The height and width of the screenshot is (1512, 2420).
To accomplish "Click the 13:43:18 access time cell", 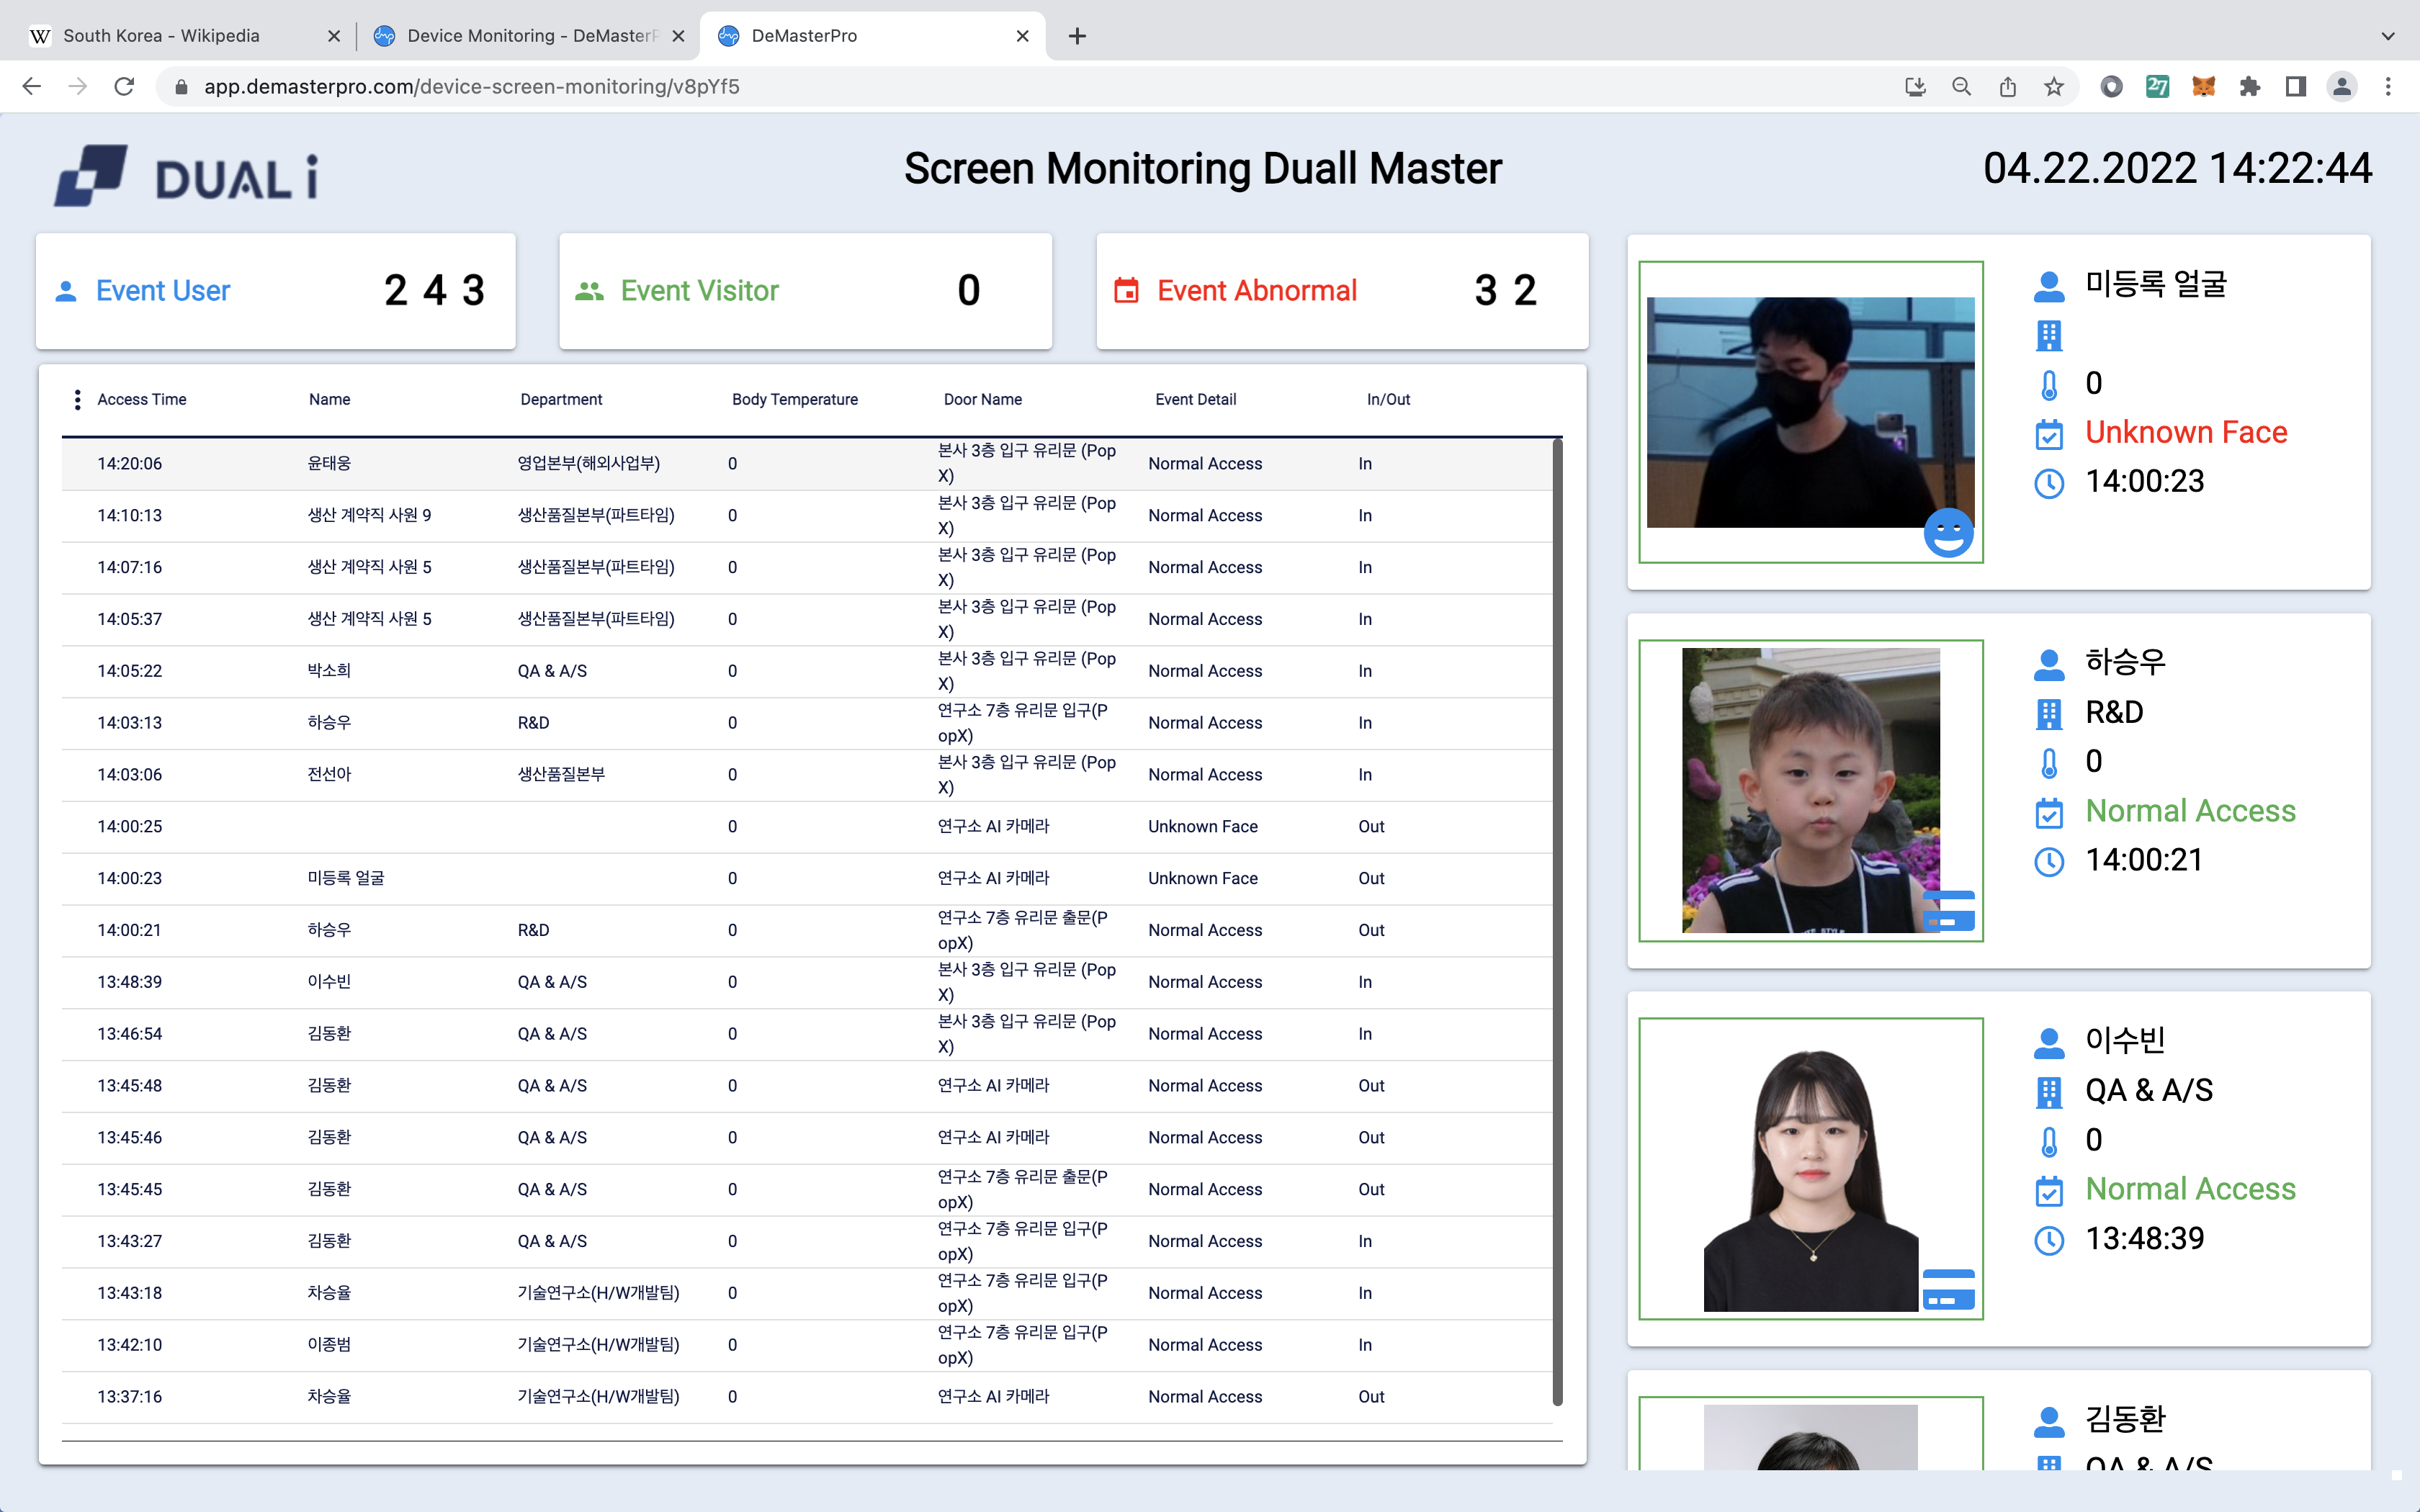I will [130, 1293].
